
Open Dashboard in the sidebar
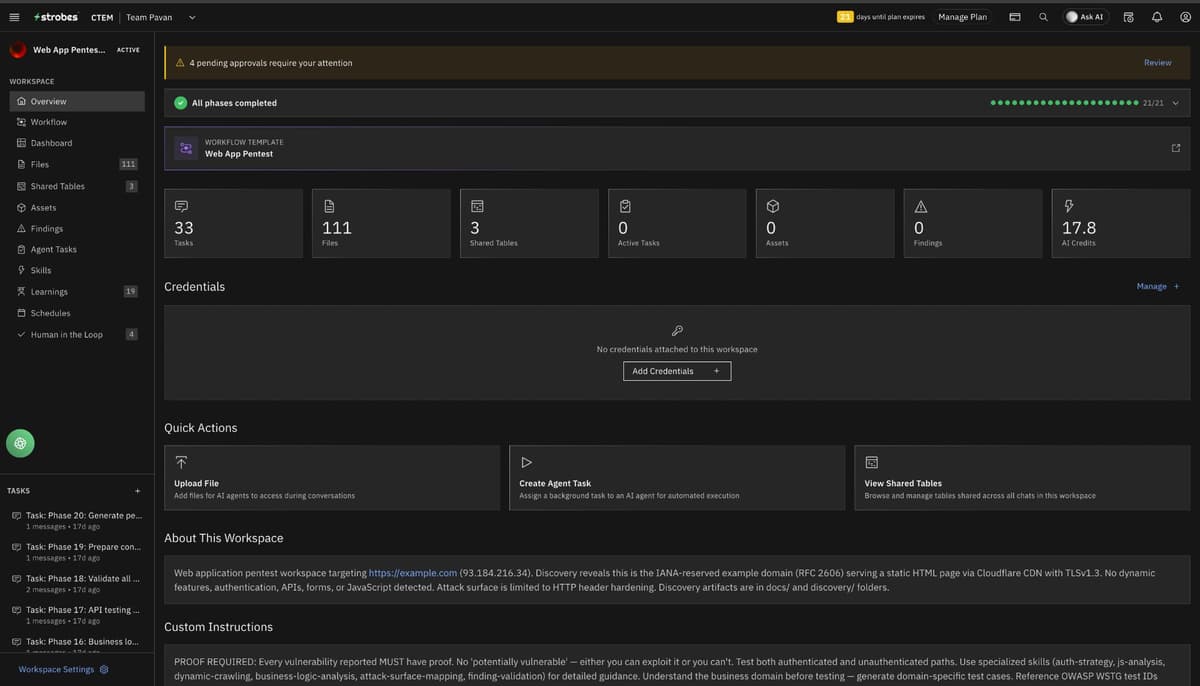click(x=77, y=143)
